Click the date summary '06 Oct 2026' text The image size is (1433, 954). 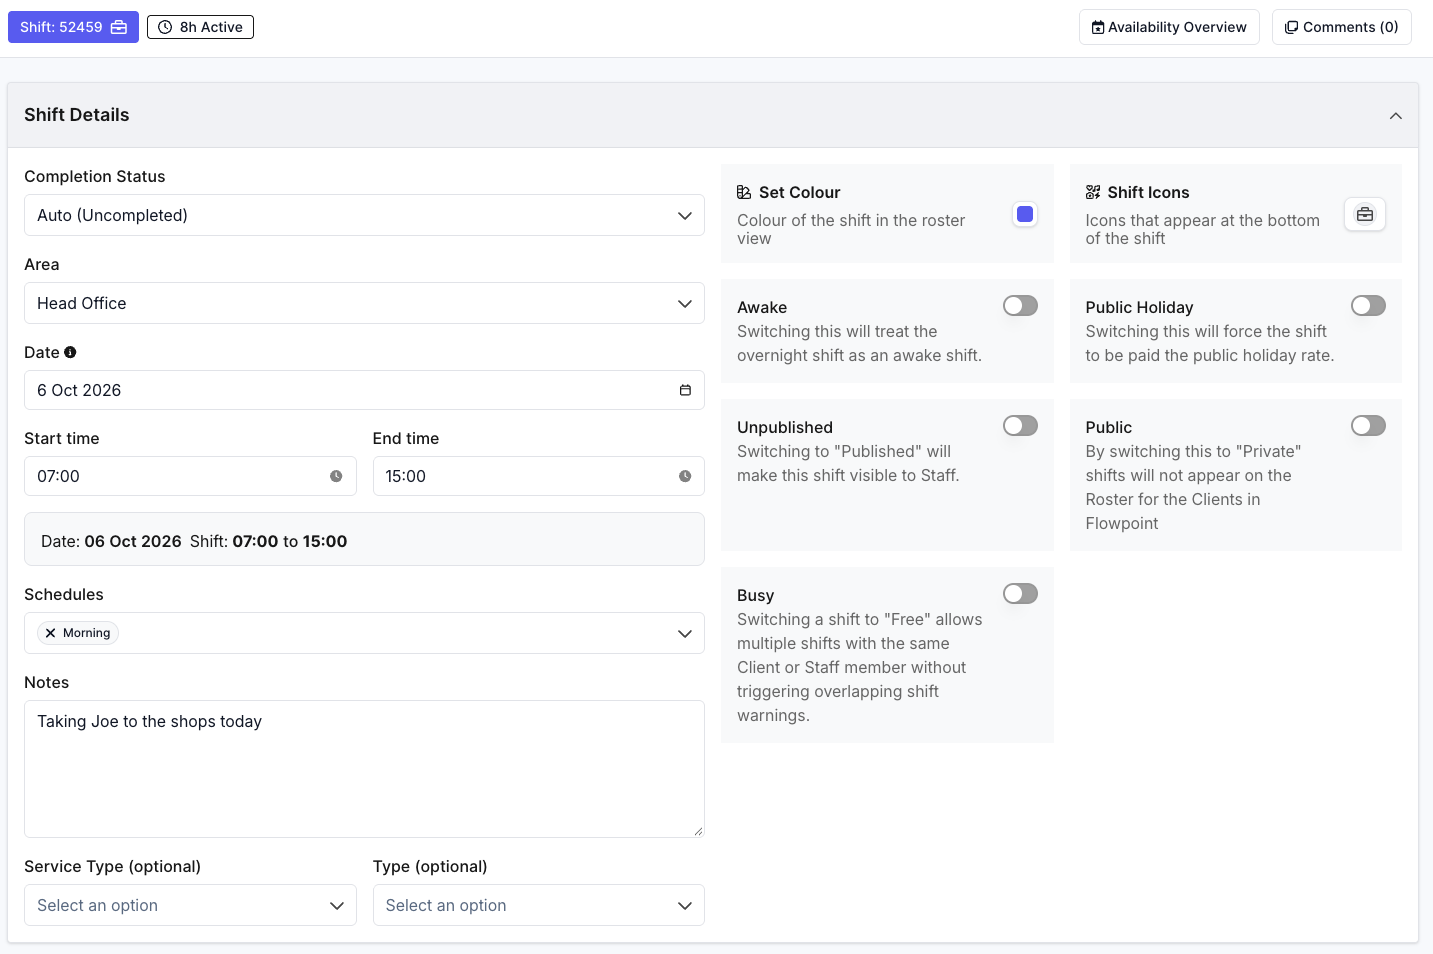coord(133,541)
